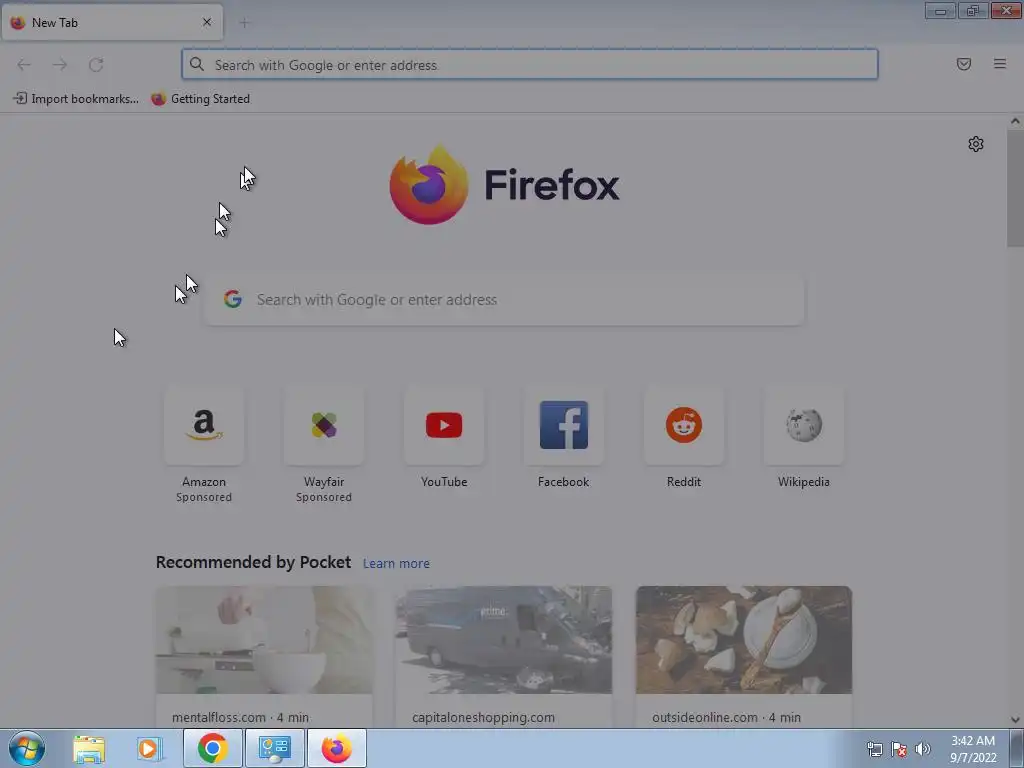The width and height of the screenshot is (1024, 768).
Task: Click Recommended by Pocket heading
Action: pyautogui.click(x=253, y=562)
